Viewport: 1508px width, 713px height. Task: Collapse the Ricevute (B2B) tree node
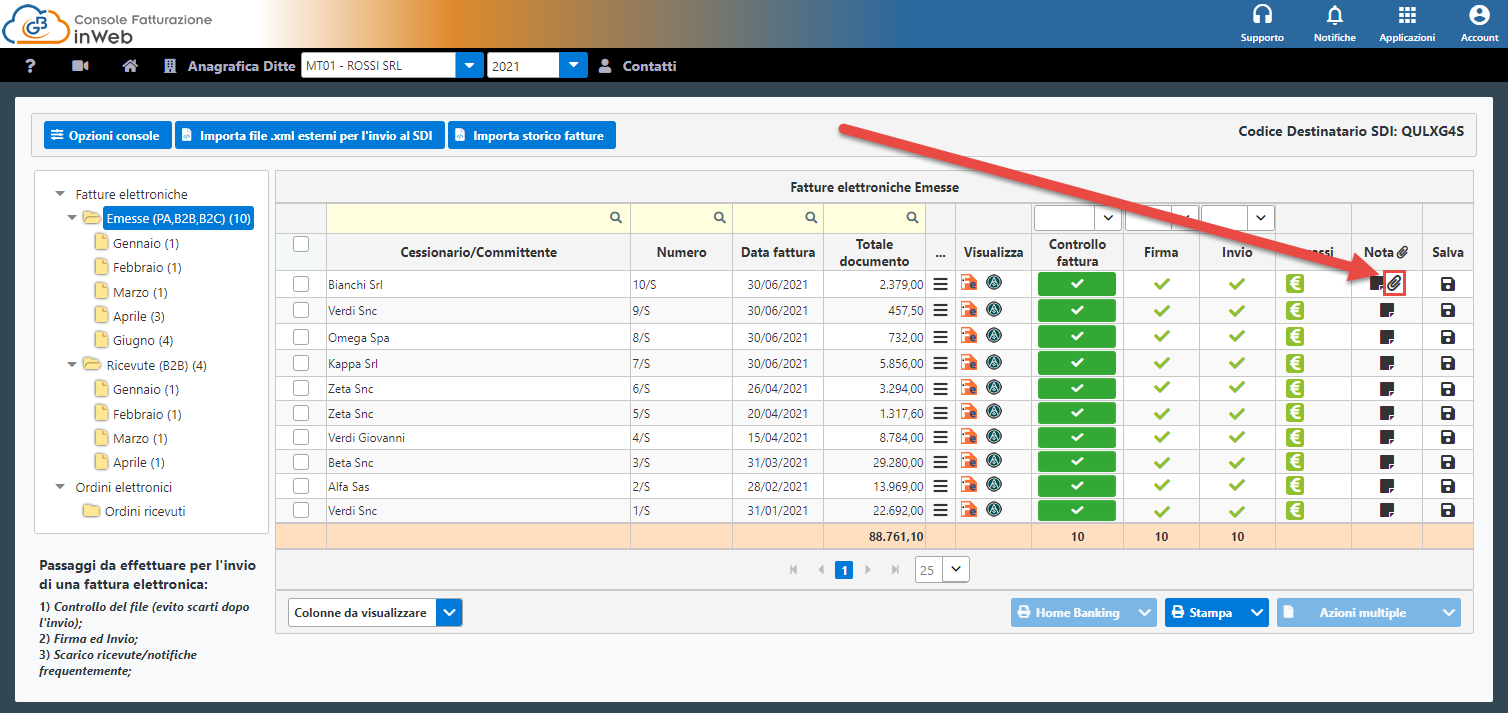tap(72, 365)
